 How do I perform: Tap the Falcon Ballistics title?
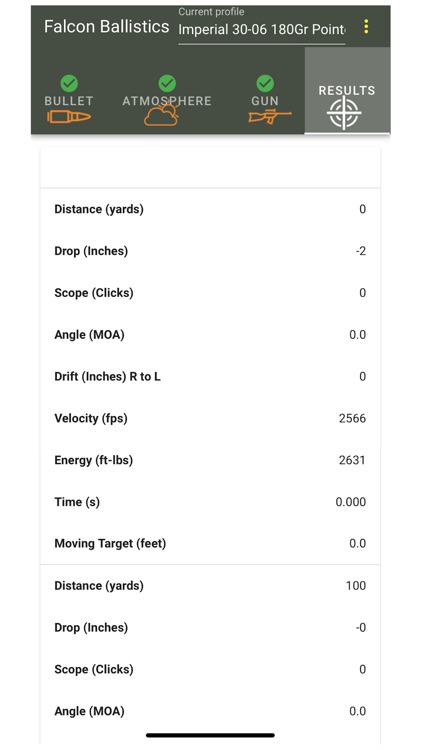click(x=107, y=26)
